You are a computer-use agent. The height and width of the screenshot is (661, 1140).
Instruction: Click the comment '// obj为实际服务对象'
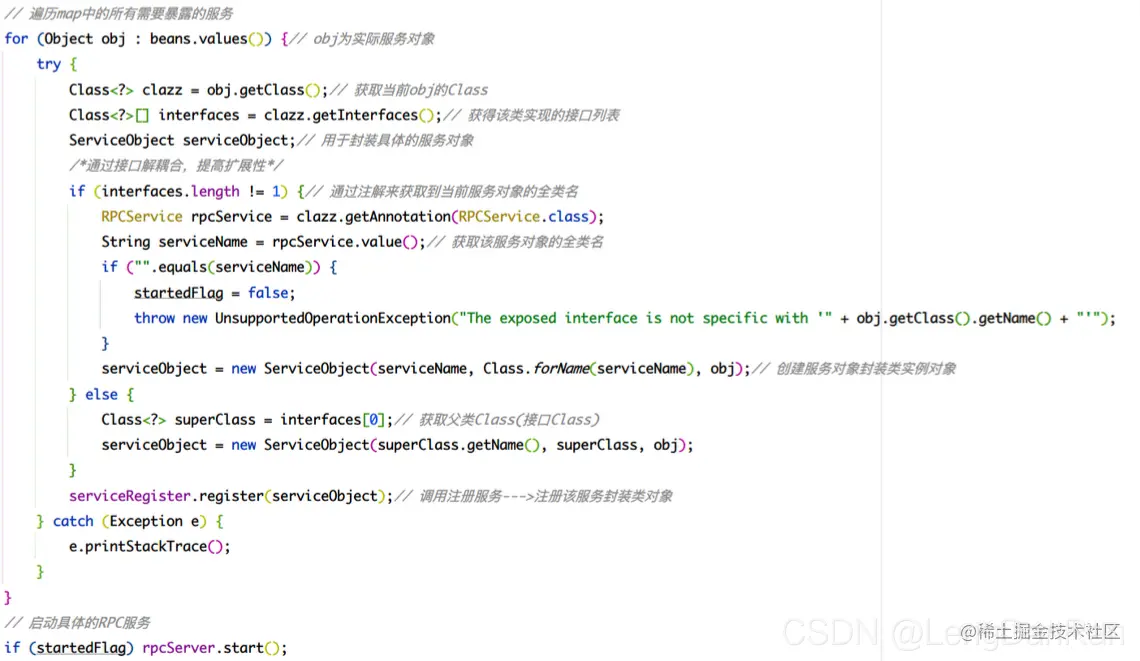coord(361,39)
